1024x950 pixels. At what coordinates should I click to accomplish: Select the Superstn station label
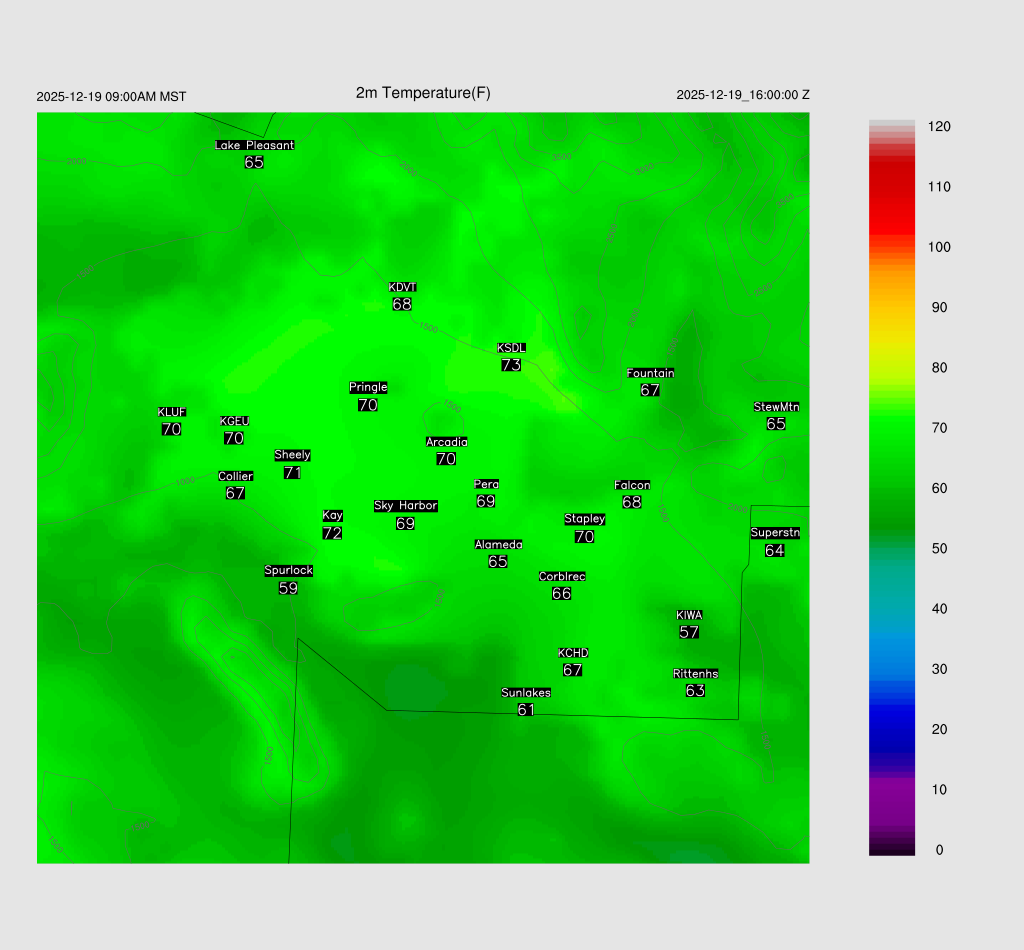point(775,533)
